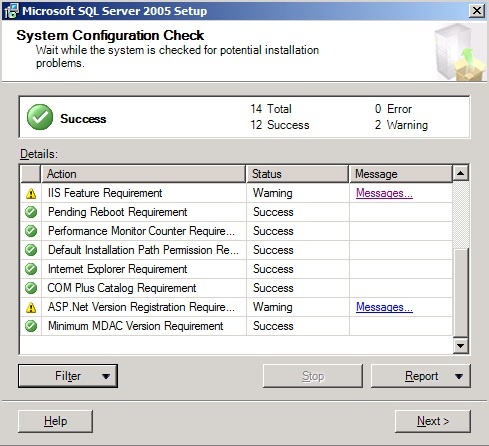Select the Pending Reboot Requirement row text
Screen dimensions: 489x446
pyautogui.click(x=118, y=212)
